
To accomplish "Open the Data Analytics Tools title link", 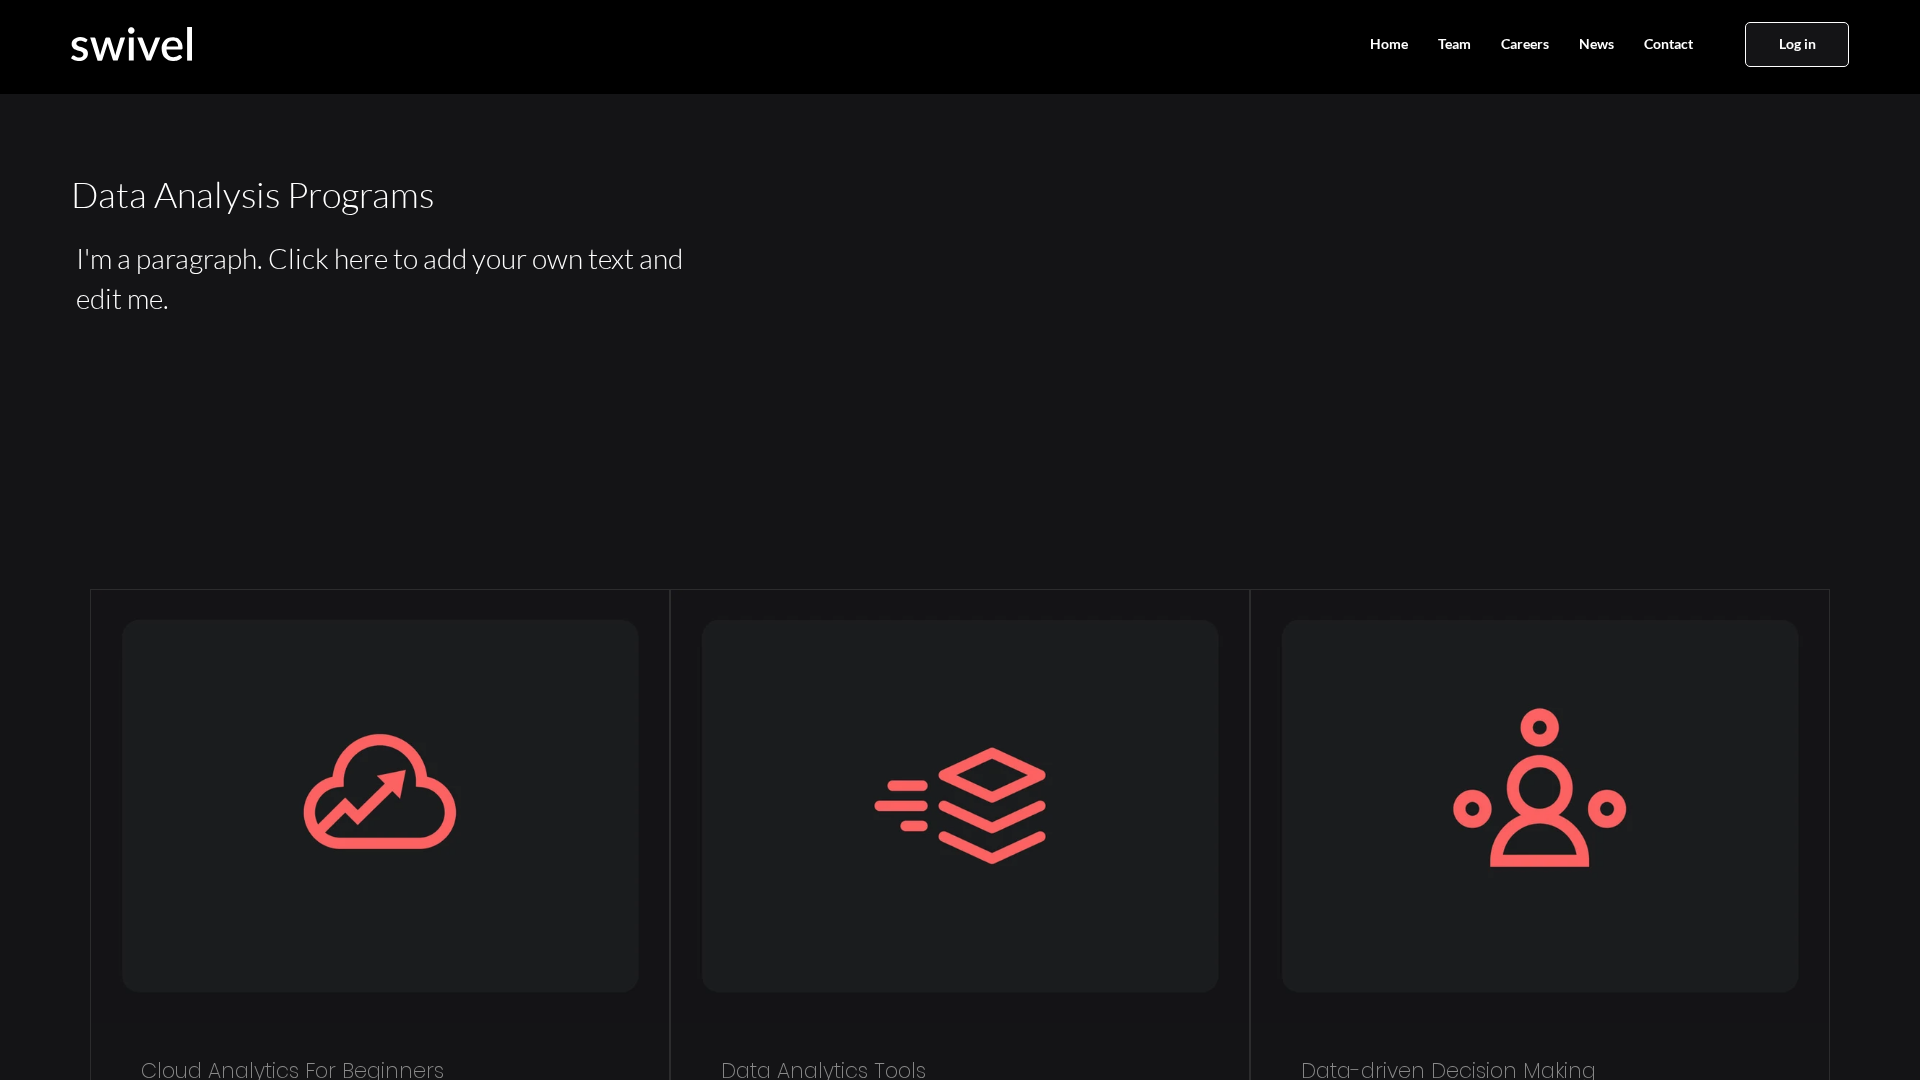I will (x=823, y=1069).
